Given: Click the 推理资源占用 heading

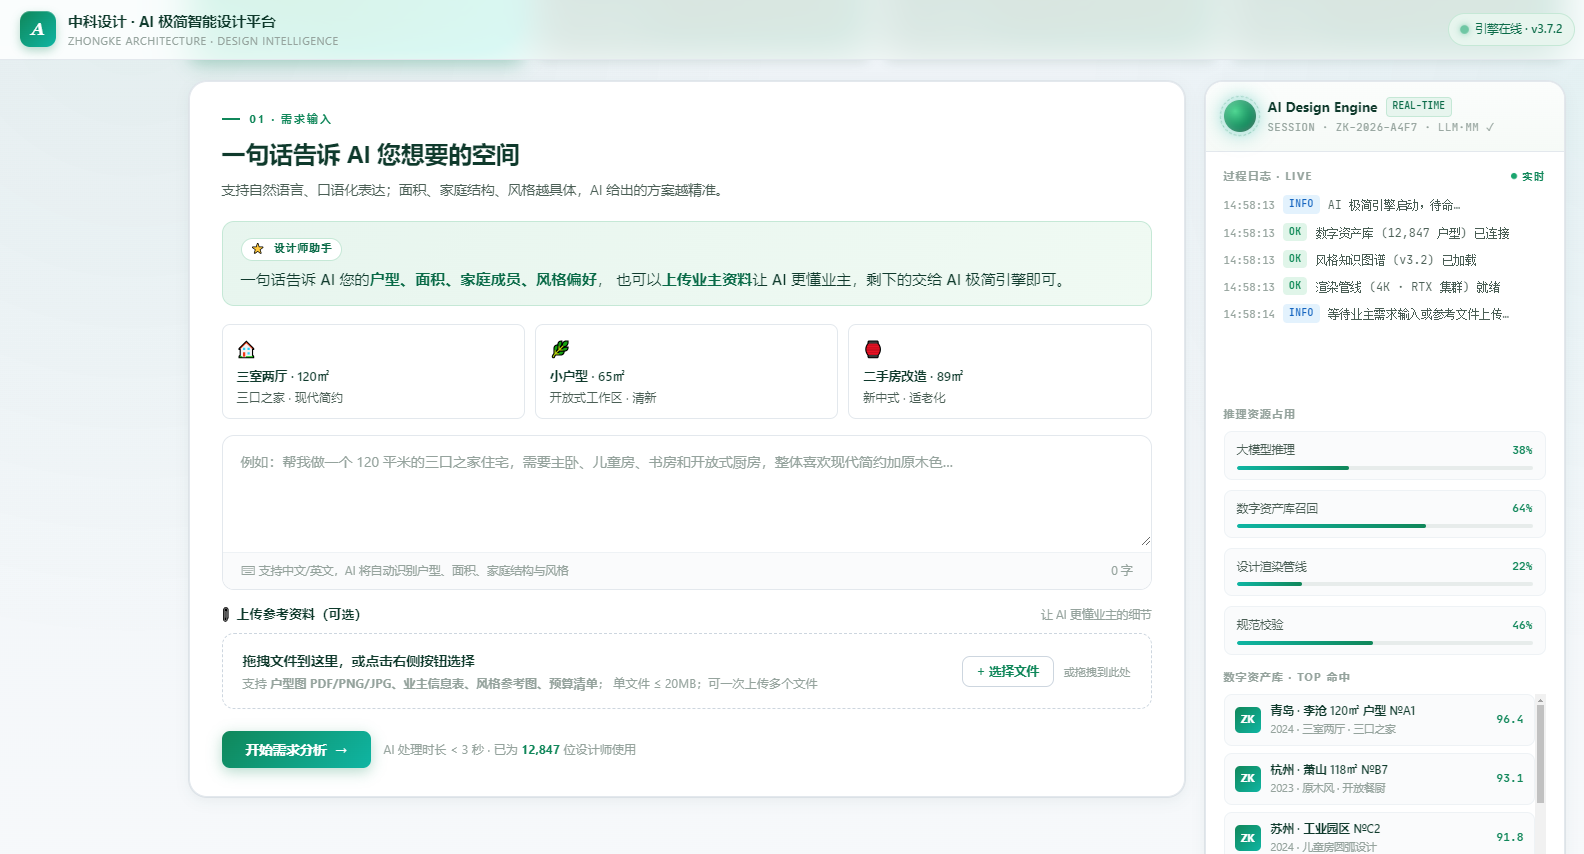Looking at the screenshot, I should [x=1259, y=414].
